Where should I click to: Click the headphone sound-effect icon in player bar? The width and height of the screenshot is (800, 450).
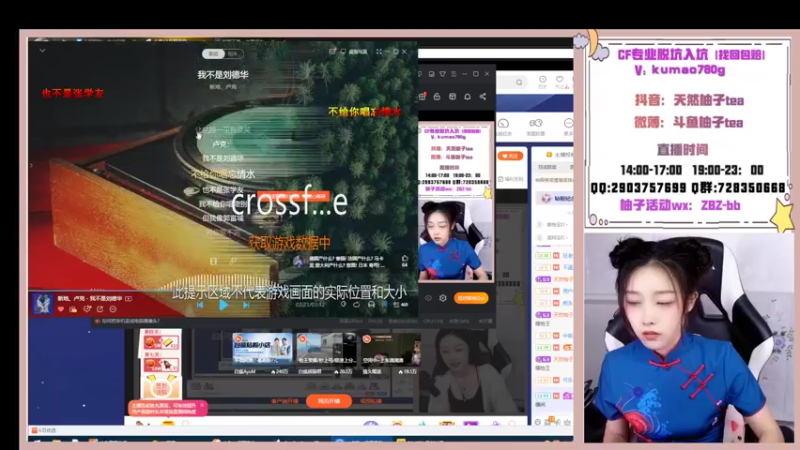point(371,305)
